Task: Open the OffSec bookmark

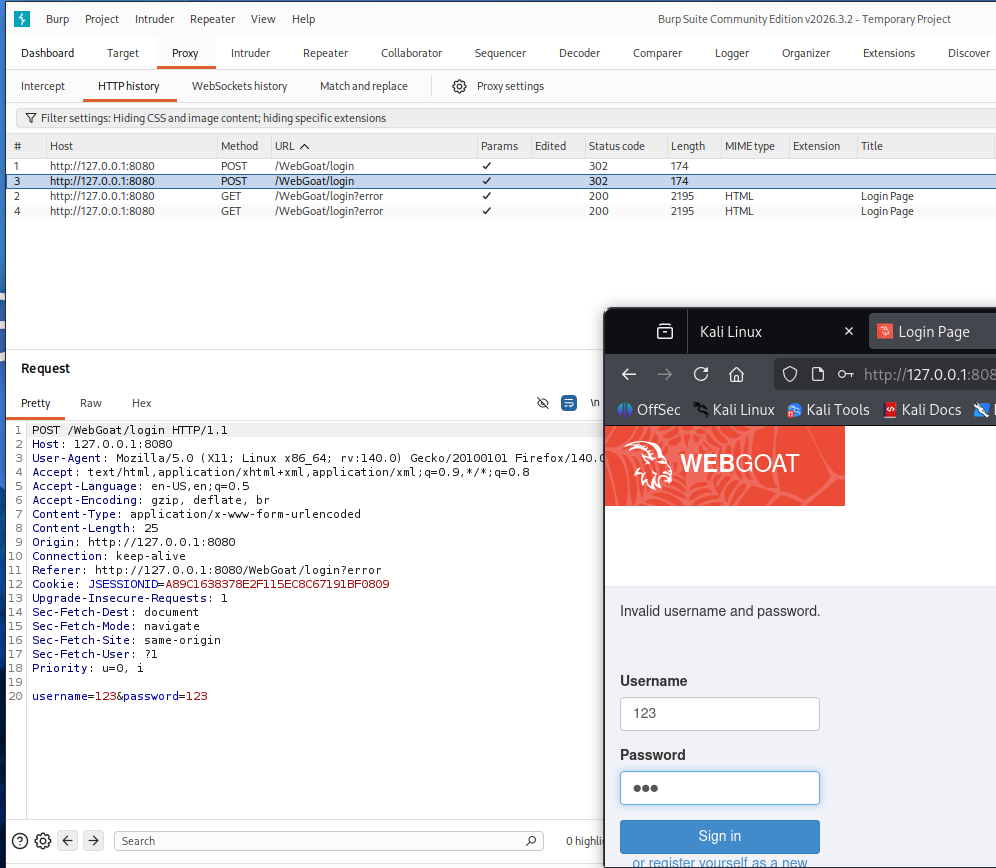Action: pos(649,410)
